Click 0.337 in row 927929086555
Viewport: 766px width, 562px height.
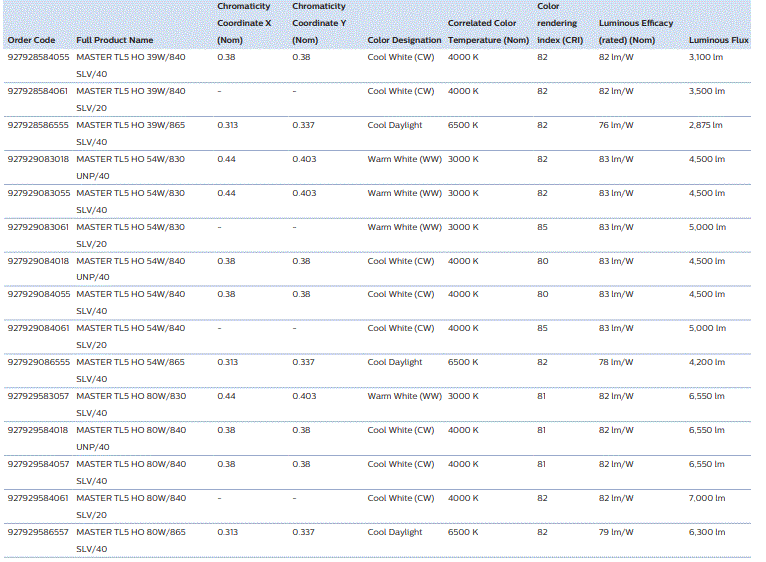coord(303,362)
